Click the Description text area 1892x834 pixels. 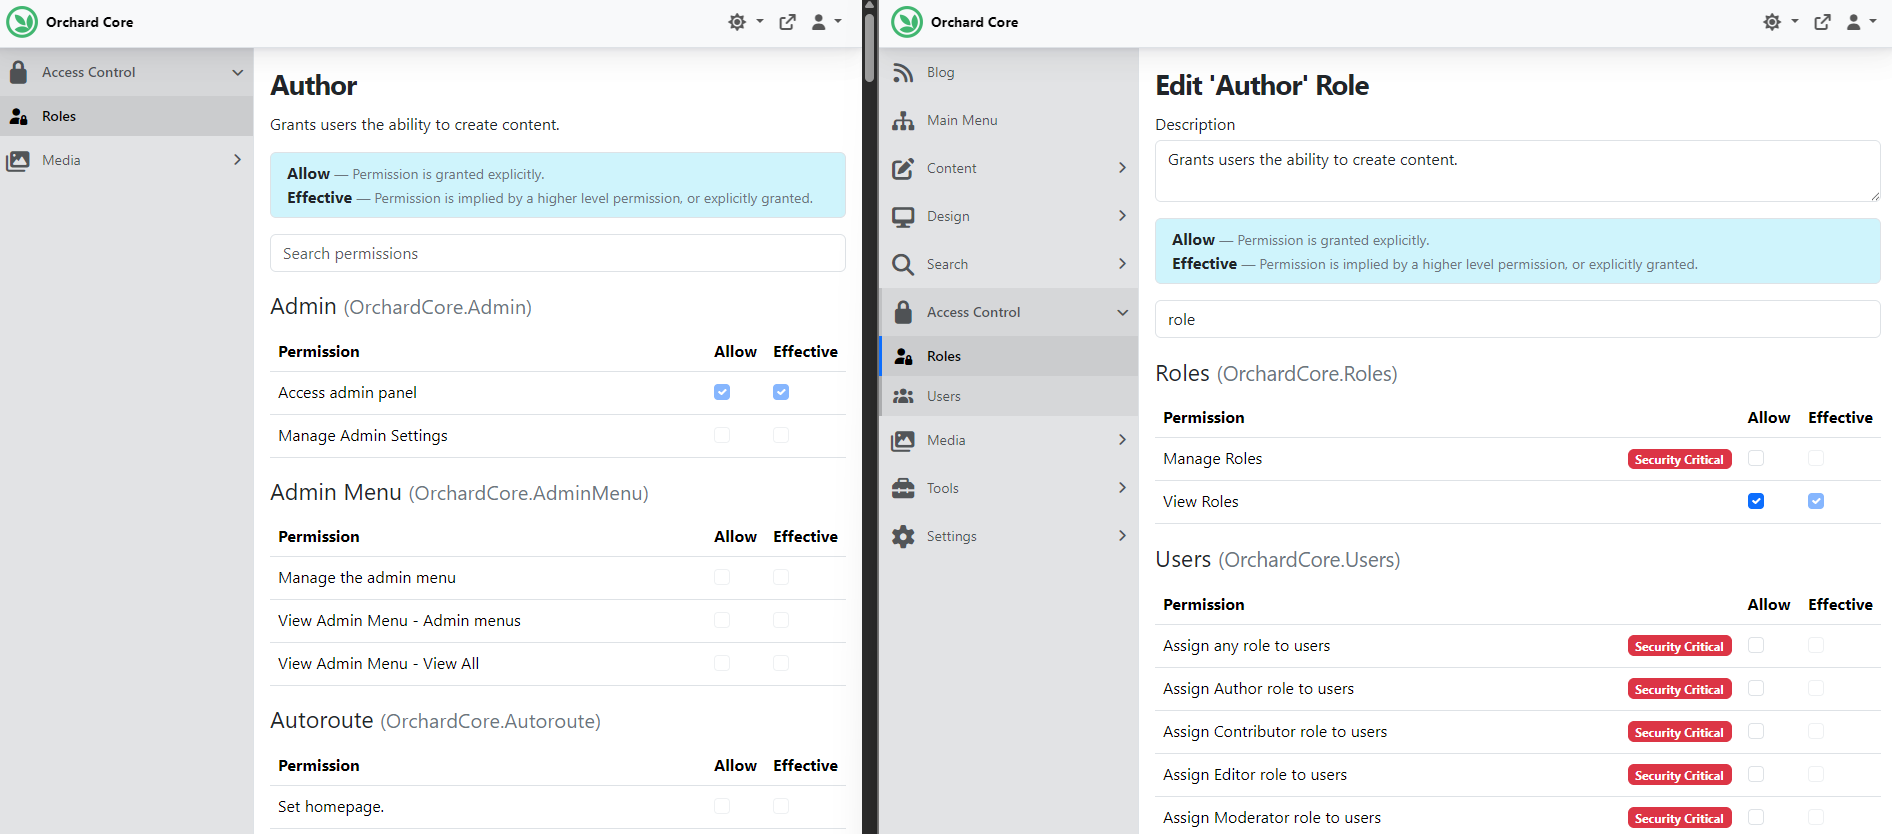click(x=1518, y=171)
